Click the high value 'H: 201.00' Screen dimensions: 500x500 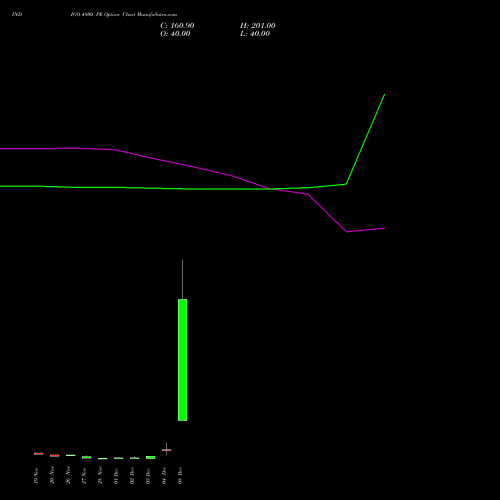[x=258, y=26]
